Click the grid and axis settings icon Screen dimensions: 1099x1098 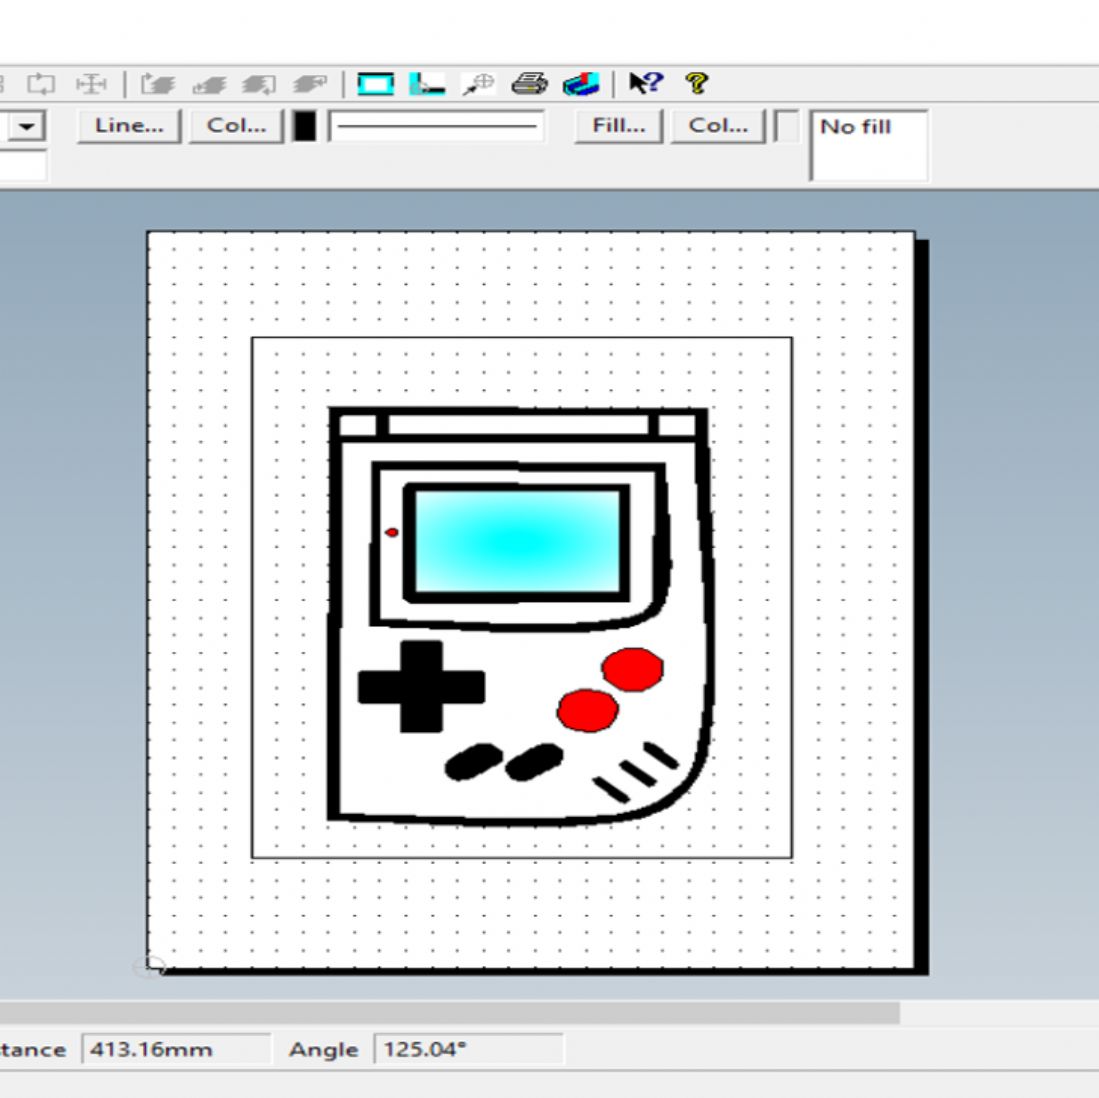click(427, 84)
